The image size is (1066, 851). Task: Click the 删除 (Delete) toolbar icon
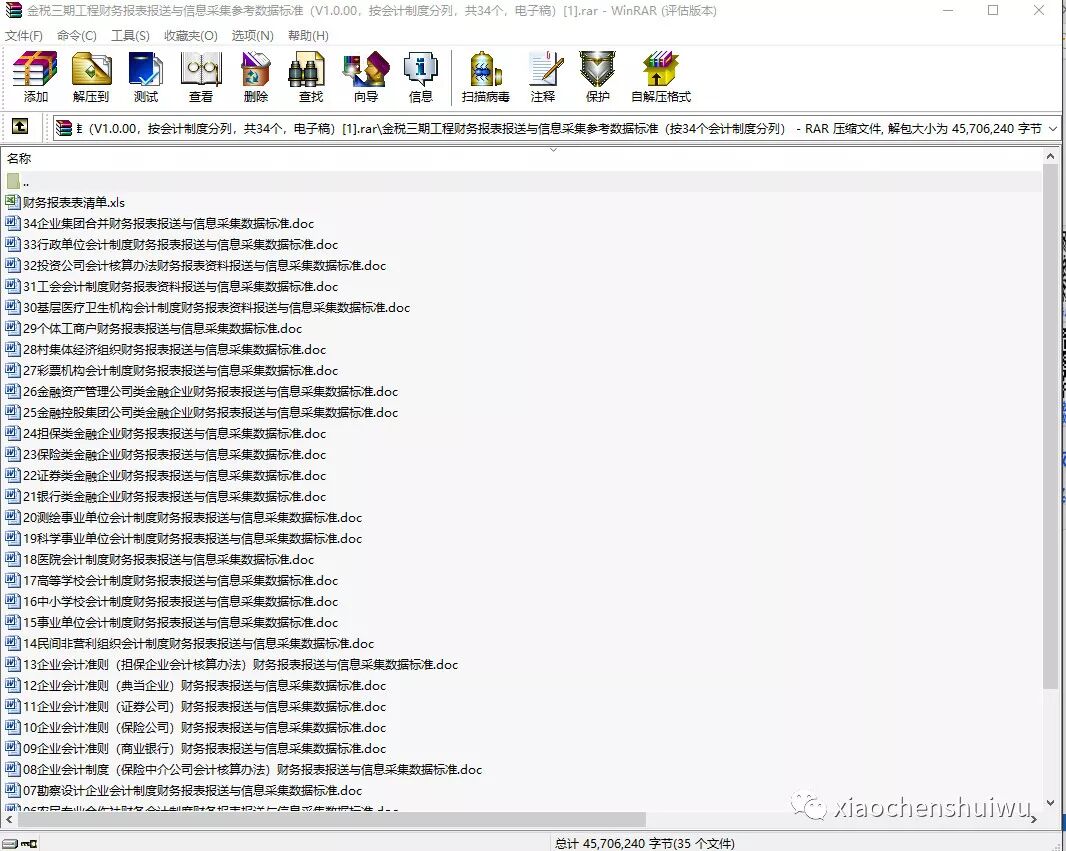[x=256, y=76]
